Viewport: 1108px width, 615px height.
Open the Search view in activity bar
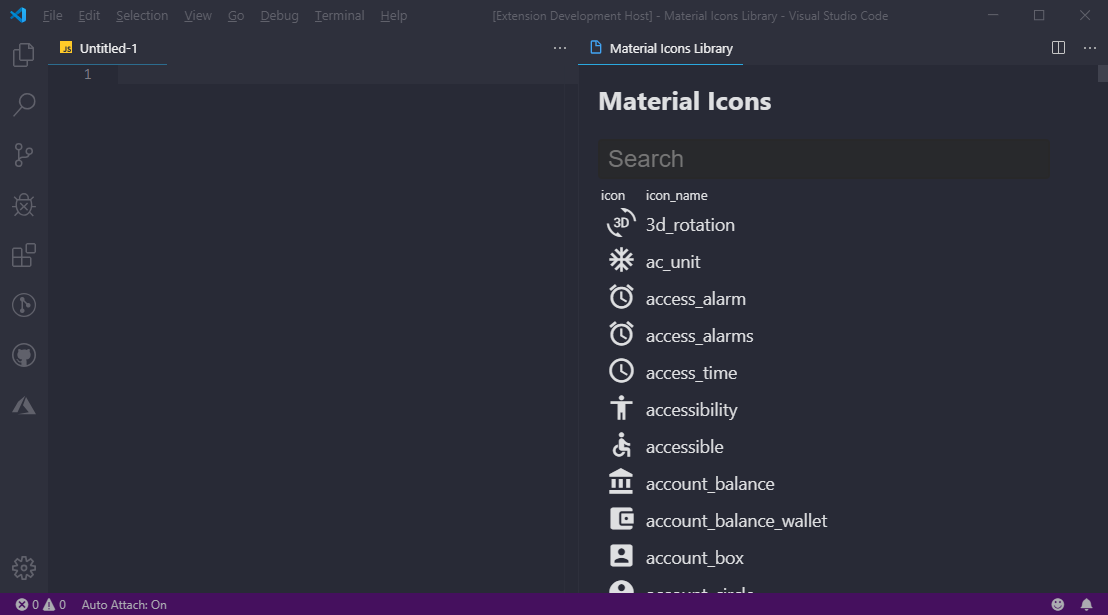point(24,105)
